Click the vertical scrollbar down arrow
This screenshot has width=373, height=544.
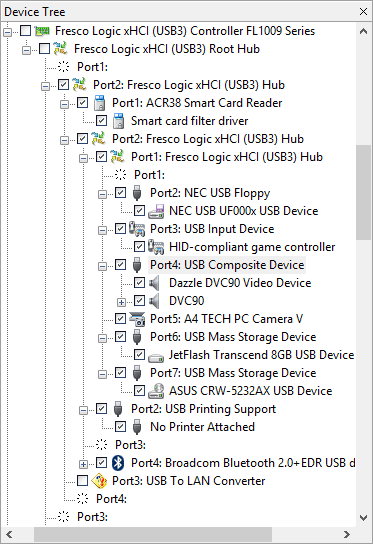[363, 518]
